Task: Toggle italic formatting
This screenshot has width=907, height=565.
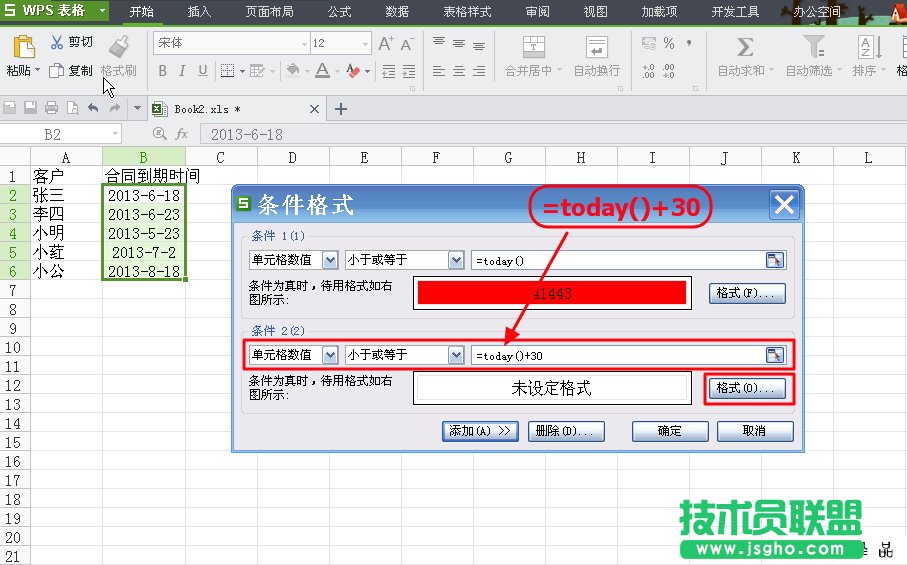Action: (x=182, y=71)
